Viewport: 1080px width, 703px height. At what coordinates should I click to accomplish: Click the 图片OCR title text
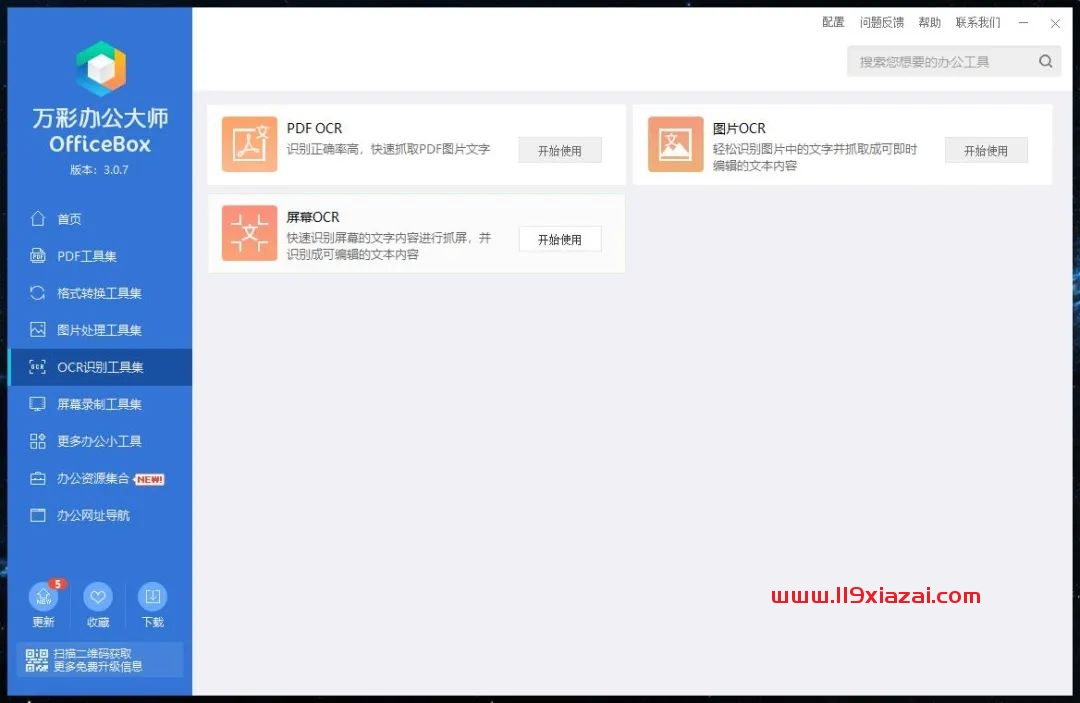pos(739,128)
